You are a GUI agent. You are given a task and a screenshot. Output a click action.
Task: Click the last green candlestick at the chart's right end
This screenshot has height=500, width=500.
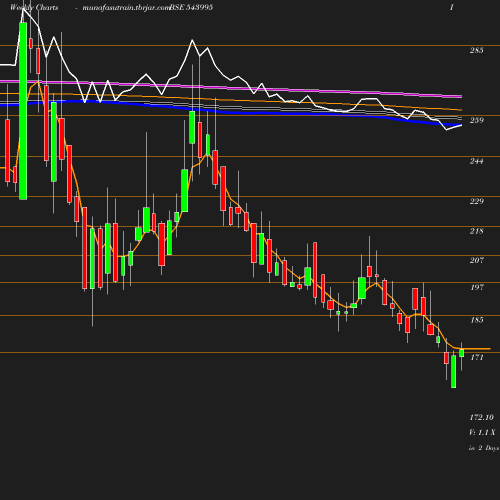point(462,353)
